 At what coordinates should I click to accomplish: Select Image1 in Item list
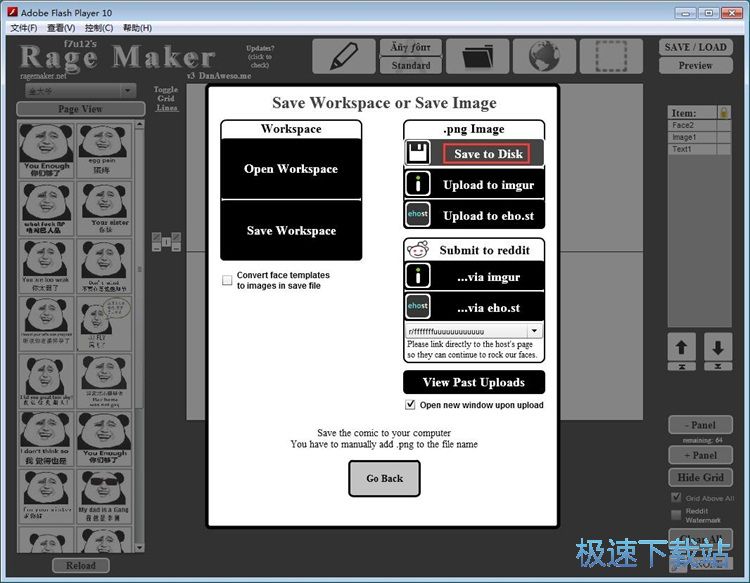coord(692,137)
